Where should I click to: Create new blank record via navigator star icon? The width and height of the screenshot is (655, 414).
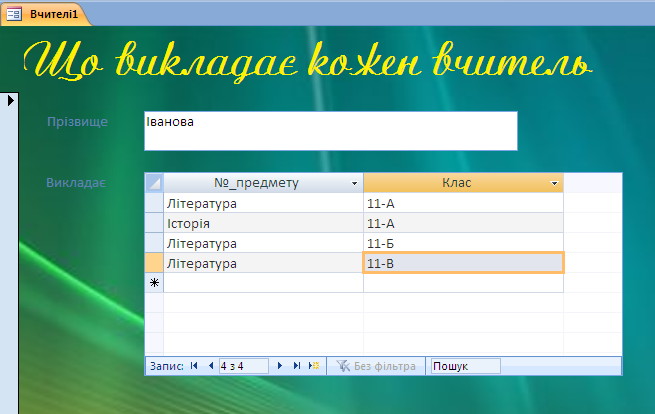[x=314, y=366]
